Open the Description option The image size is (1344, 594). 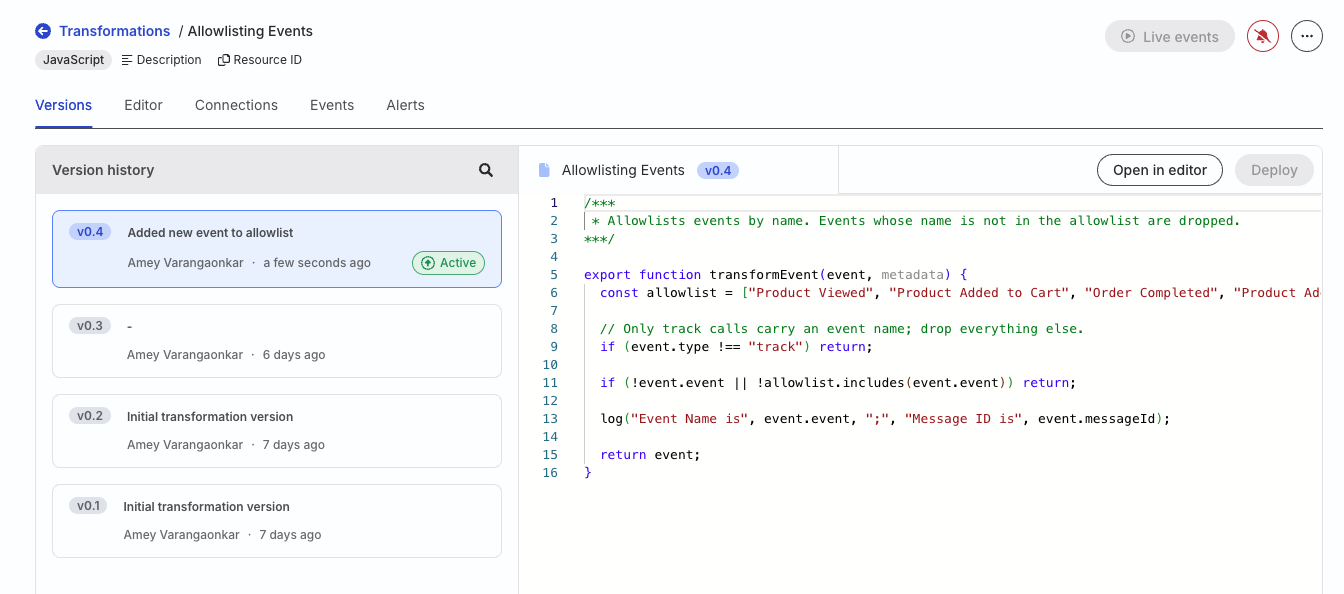coord(161,60)
